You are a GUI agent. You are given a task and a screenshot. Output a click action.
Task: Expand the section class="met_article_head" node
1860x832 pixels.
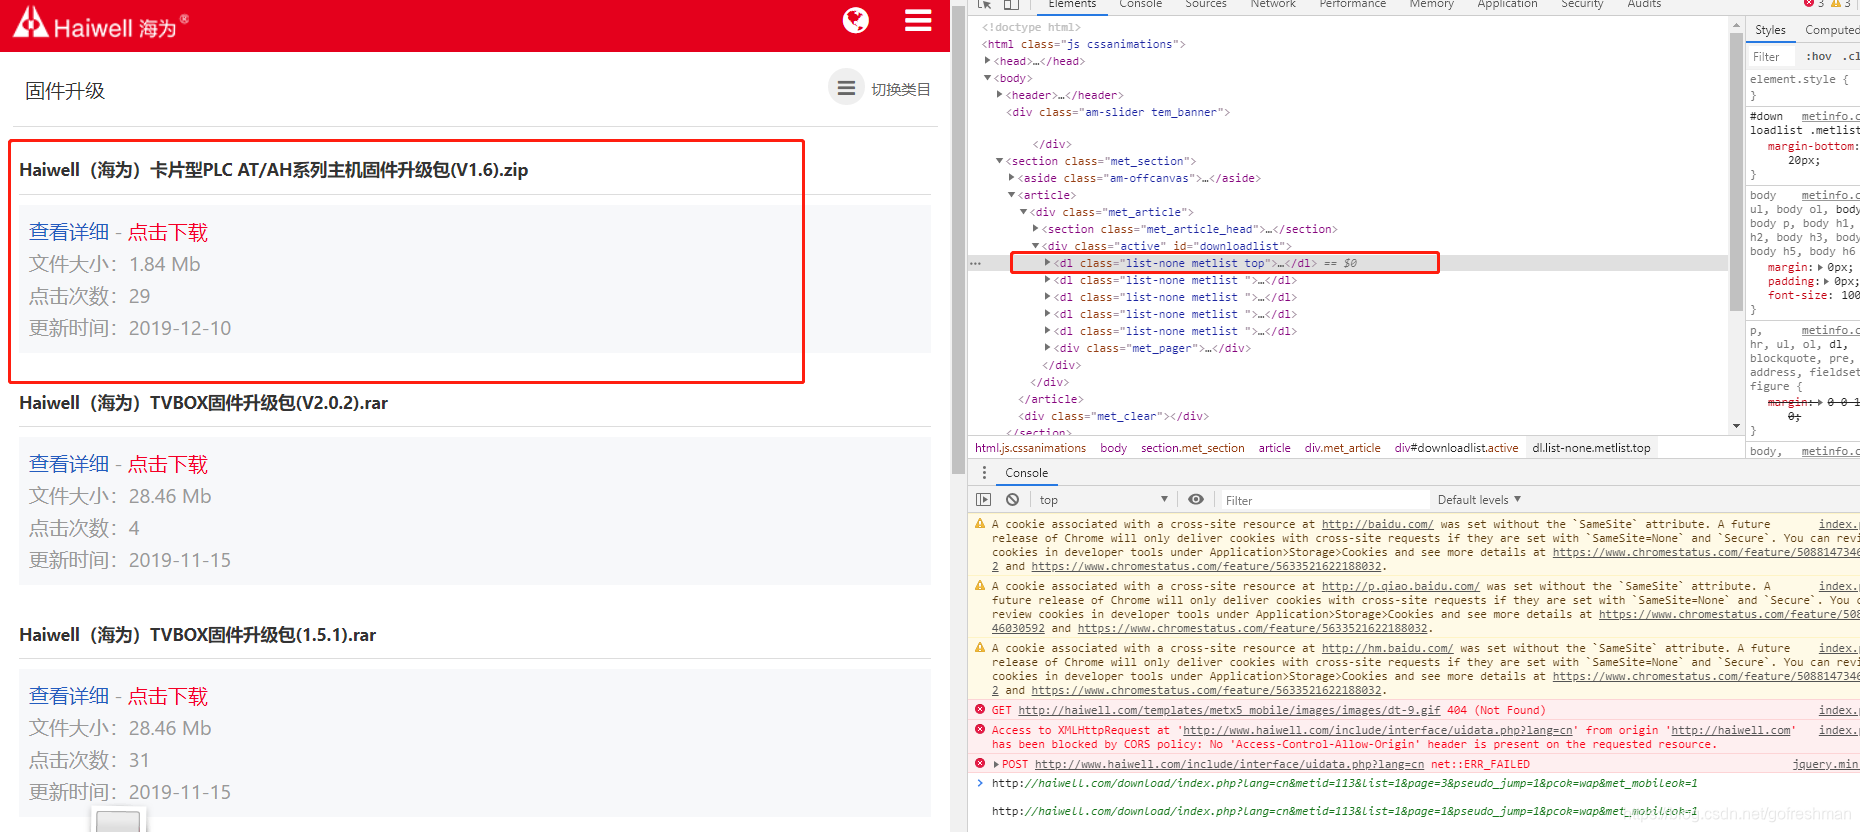click(x=1036, y=229)
